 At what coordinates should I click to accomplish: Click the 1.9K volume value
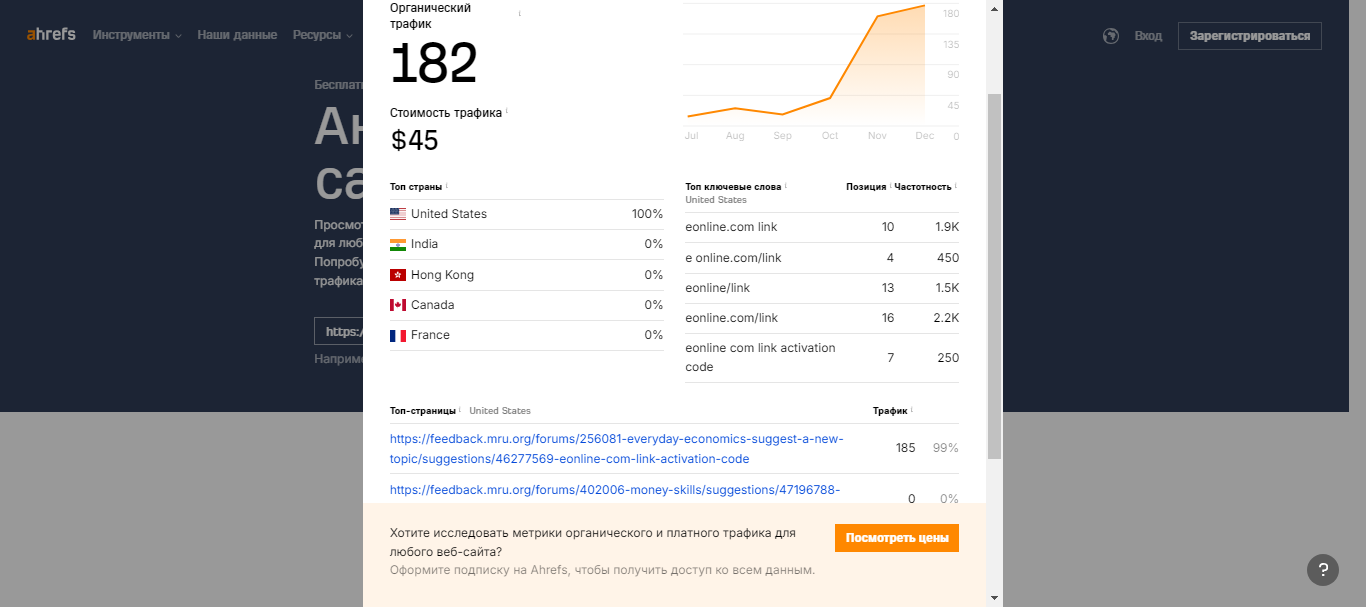(x=947, y=227)
